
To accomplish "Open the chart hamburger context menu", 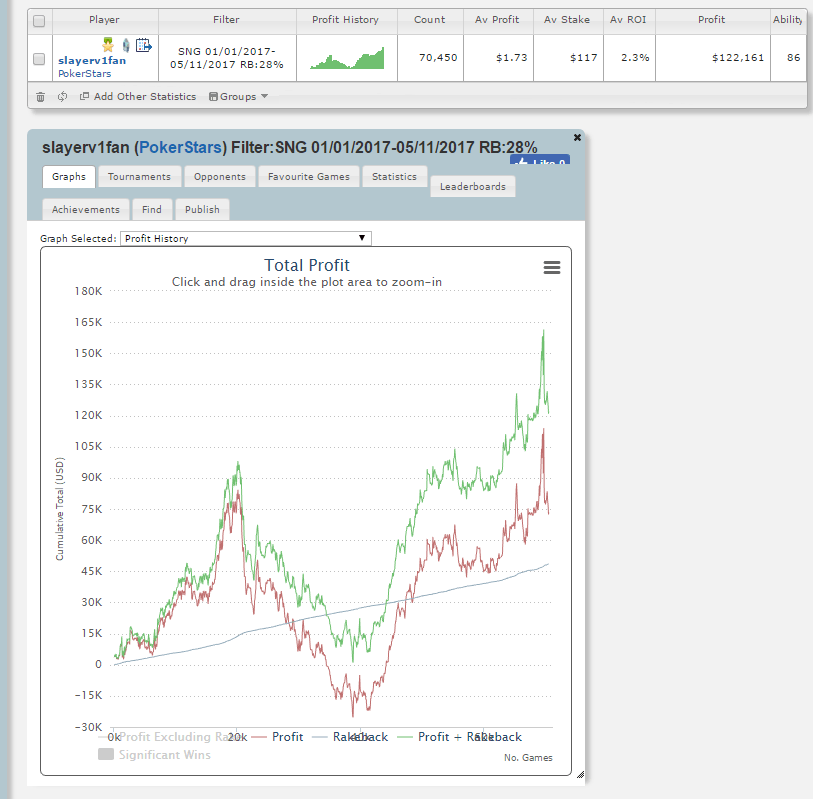I will pyautogui.click(x=552, y=268).
